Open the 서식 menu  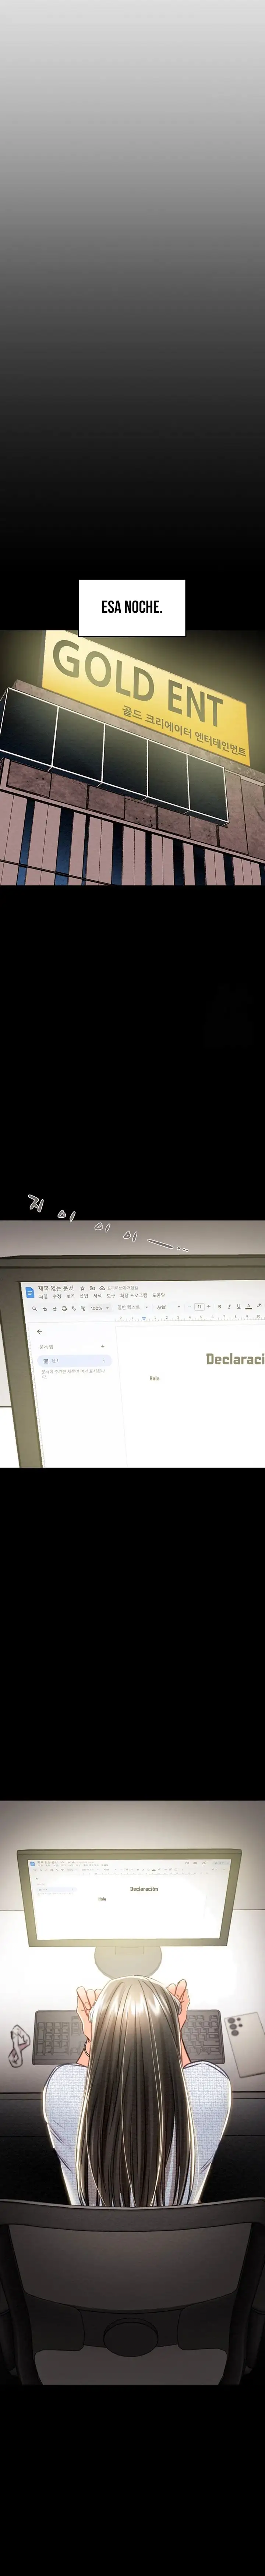click(x=97, y=1296)
